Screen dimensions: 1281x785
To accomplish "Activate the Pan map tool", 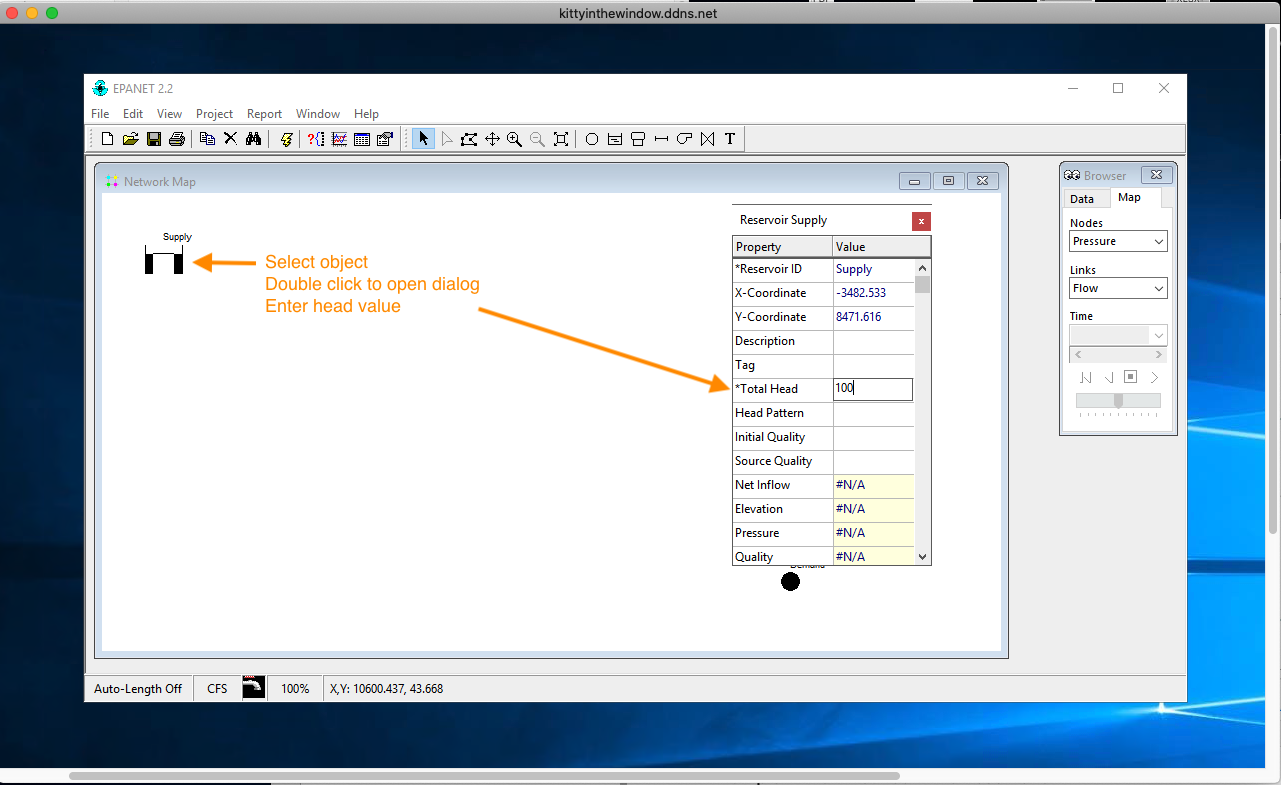I will click(492, 139).
